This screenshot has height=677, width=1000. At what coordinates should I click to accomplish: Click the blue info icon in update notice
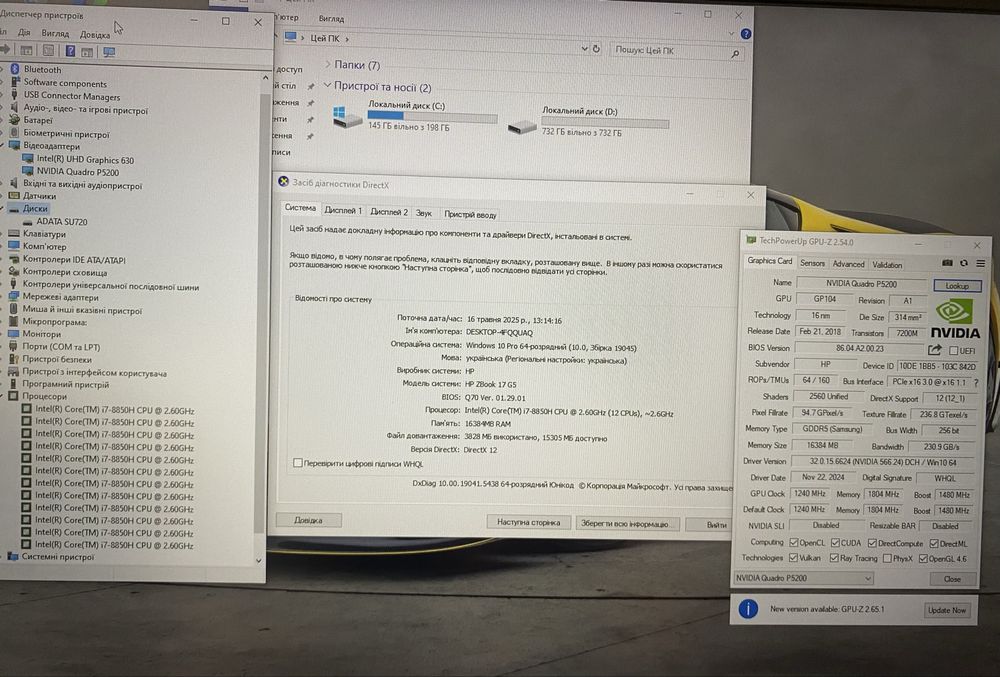[748, 609]
